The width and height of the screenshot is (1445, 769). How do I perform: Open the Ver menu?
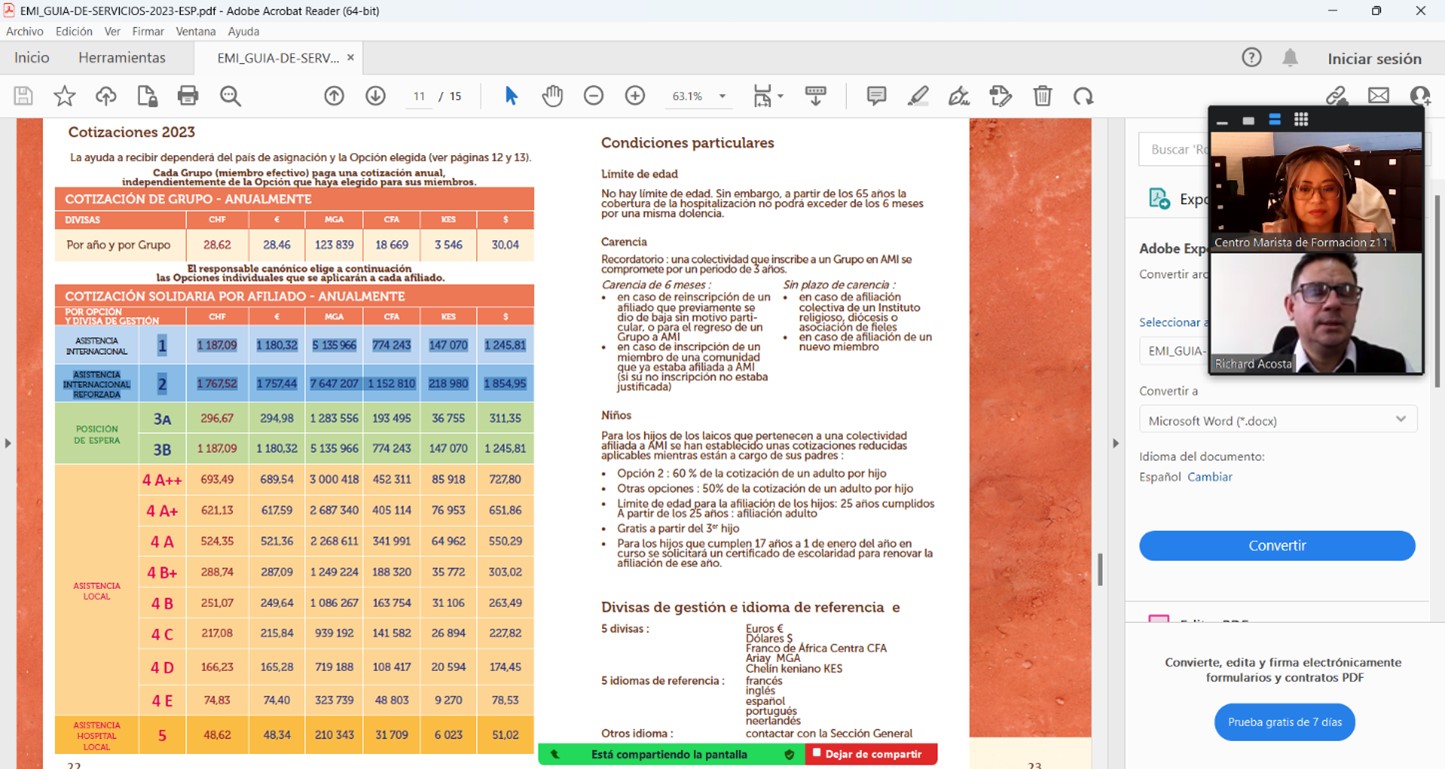click(x=112, y=31)
